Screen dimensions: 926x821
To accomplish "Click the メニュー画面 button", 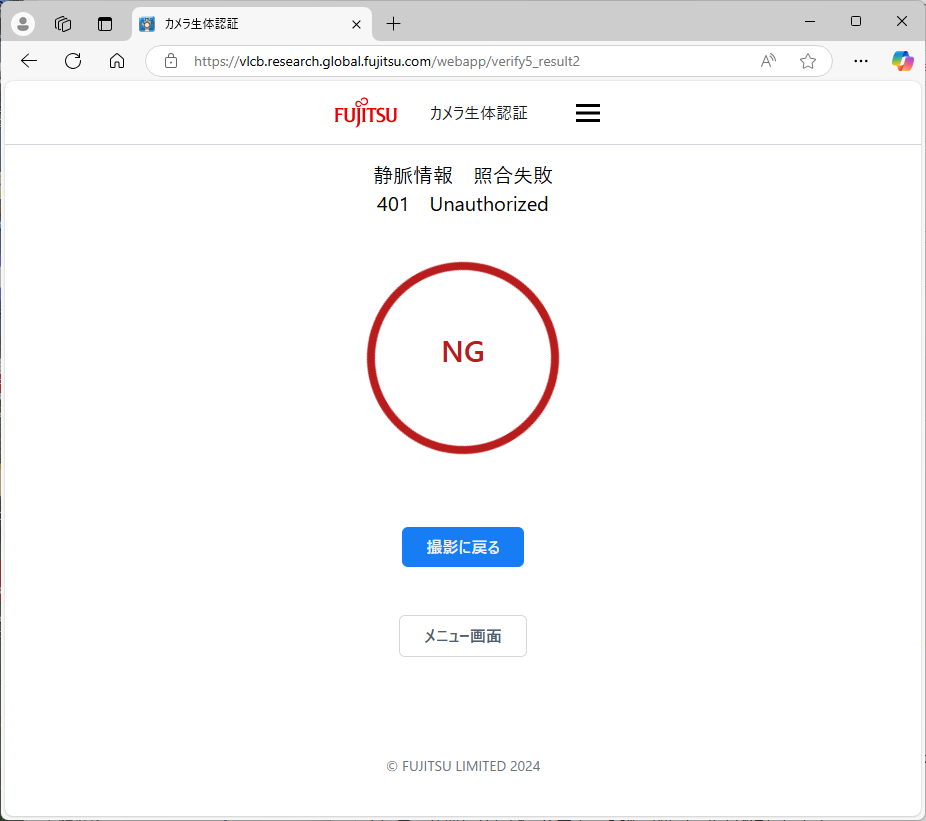I will (463, 636).
